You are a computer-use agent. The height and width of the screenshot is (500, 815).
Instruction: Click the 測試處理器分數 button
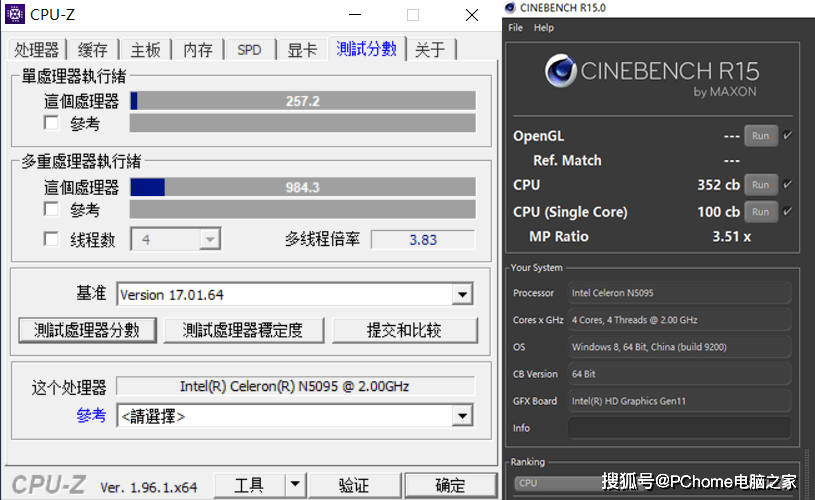87,330
